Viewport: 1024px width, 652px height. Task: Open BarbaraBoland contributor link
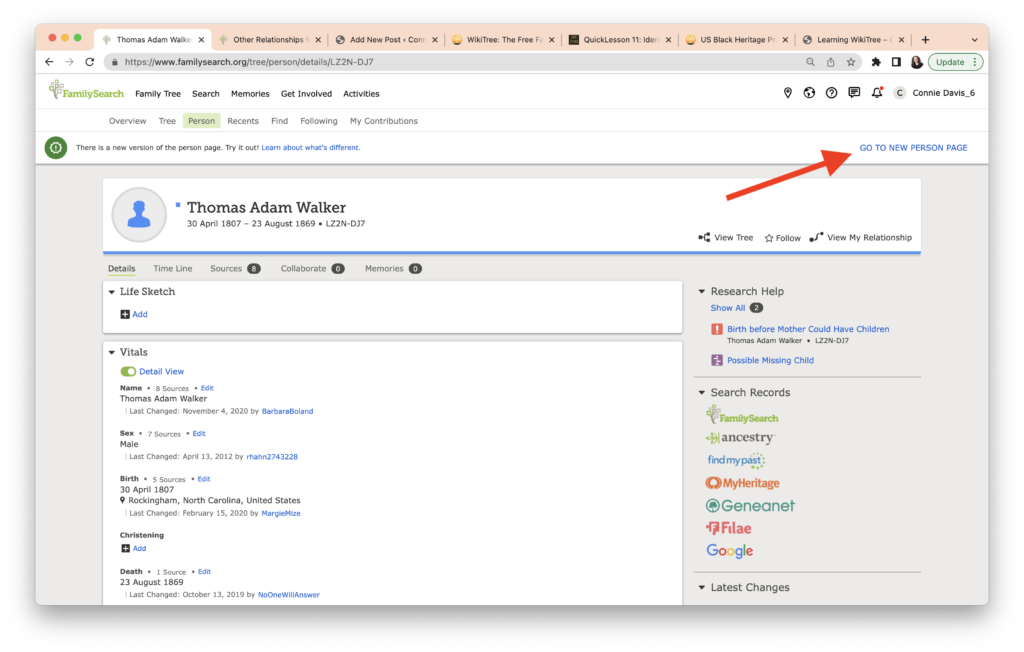tap(287, 412)
